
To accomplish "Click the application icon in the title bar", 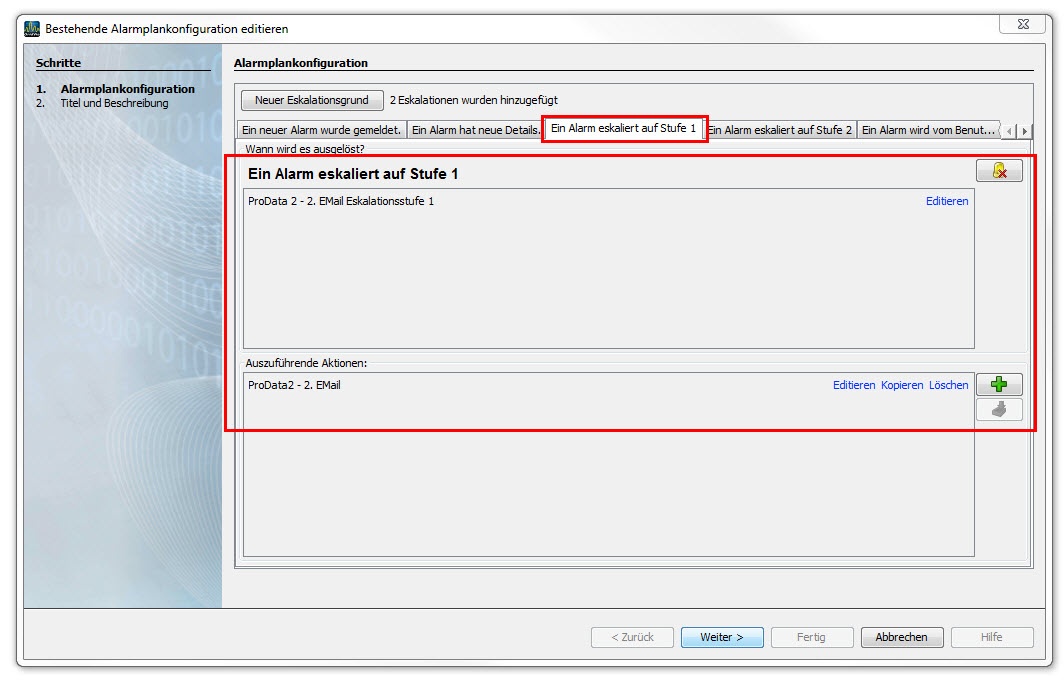I will [32, 29].
